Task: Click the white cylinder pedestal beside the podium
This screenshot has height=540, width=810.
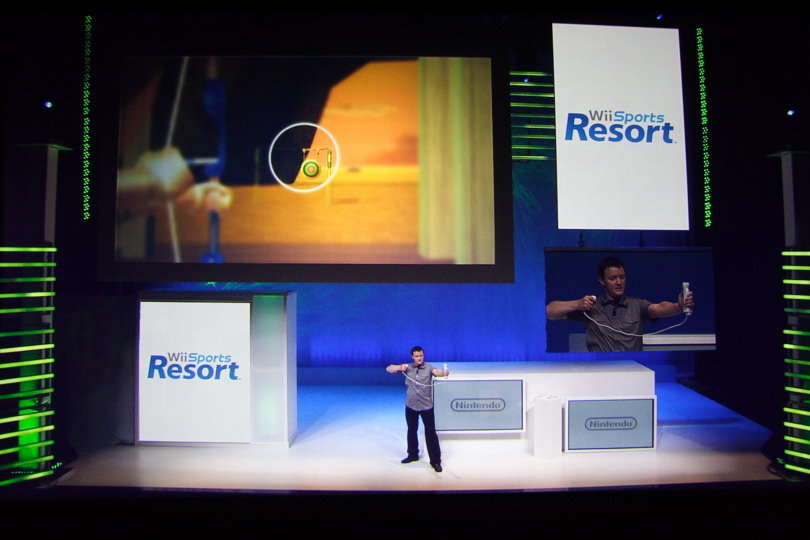Action: (x=547, y=425)
